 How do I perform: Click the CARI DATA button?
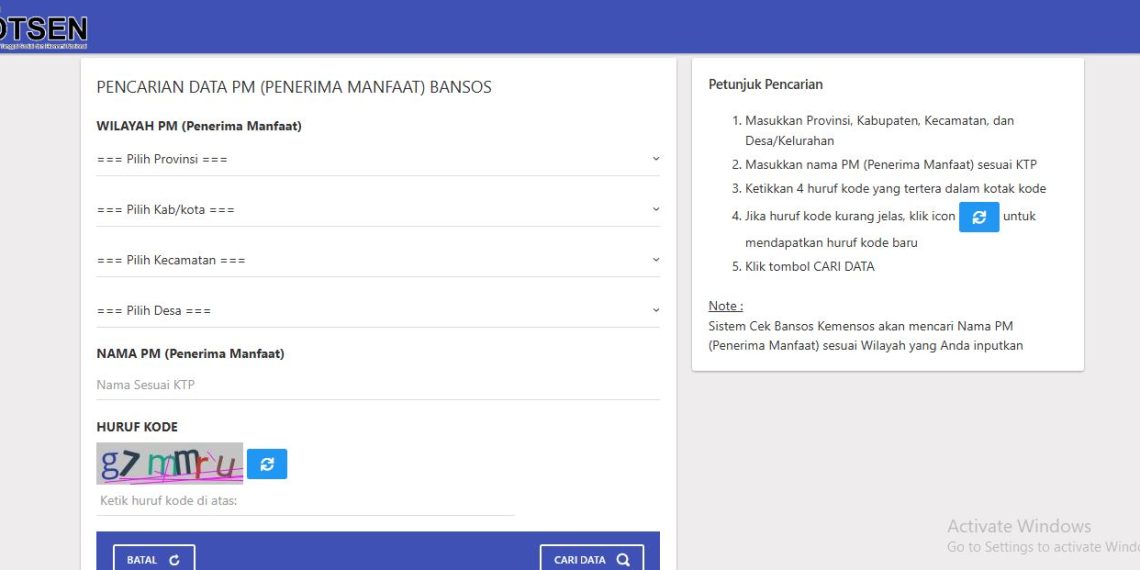[592, 560]
